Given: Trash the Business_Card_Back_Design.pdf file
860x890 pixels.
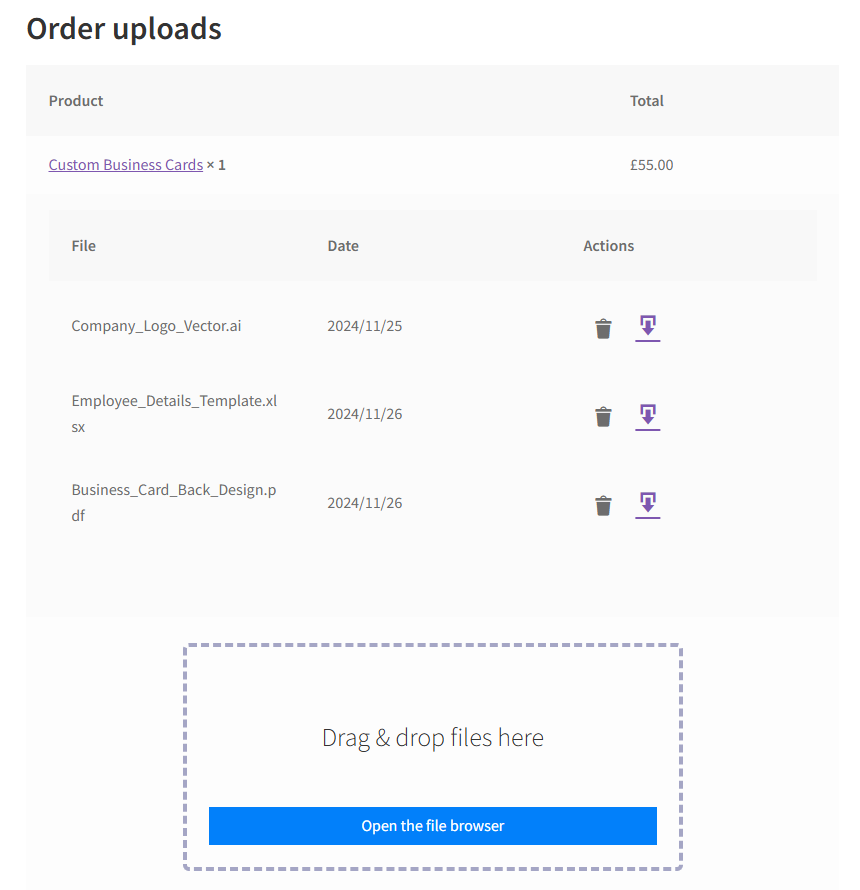Looking at the screenshot, I should 603,505.
